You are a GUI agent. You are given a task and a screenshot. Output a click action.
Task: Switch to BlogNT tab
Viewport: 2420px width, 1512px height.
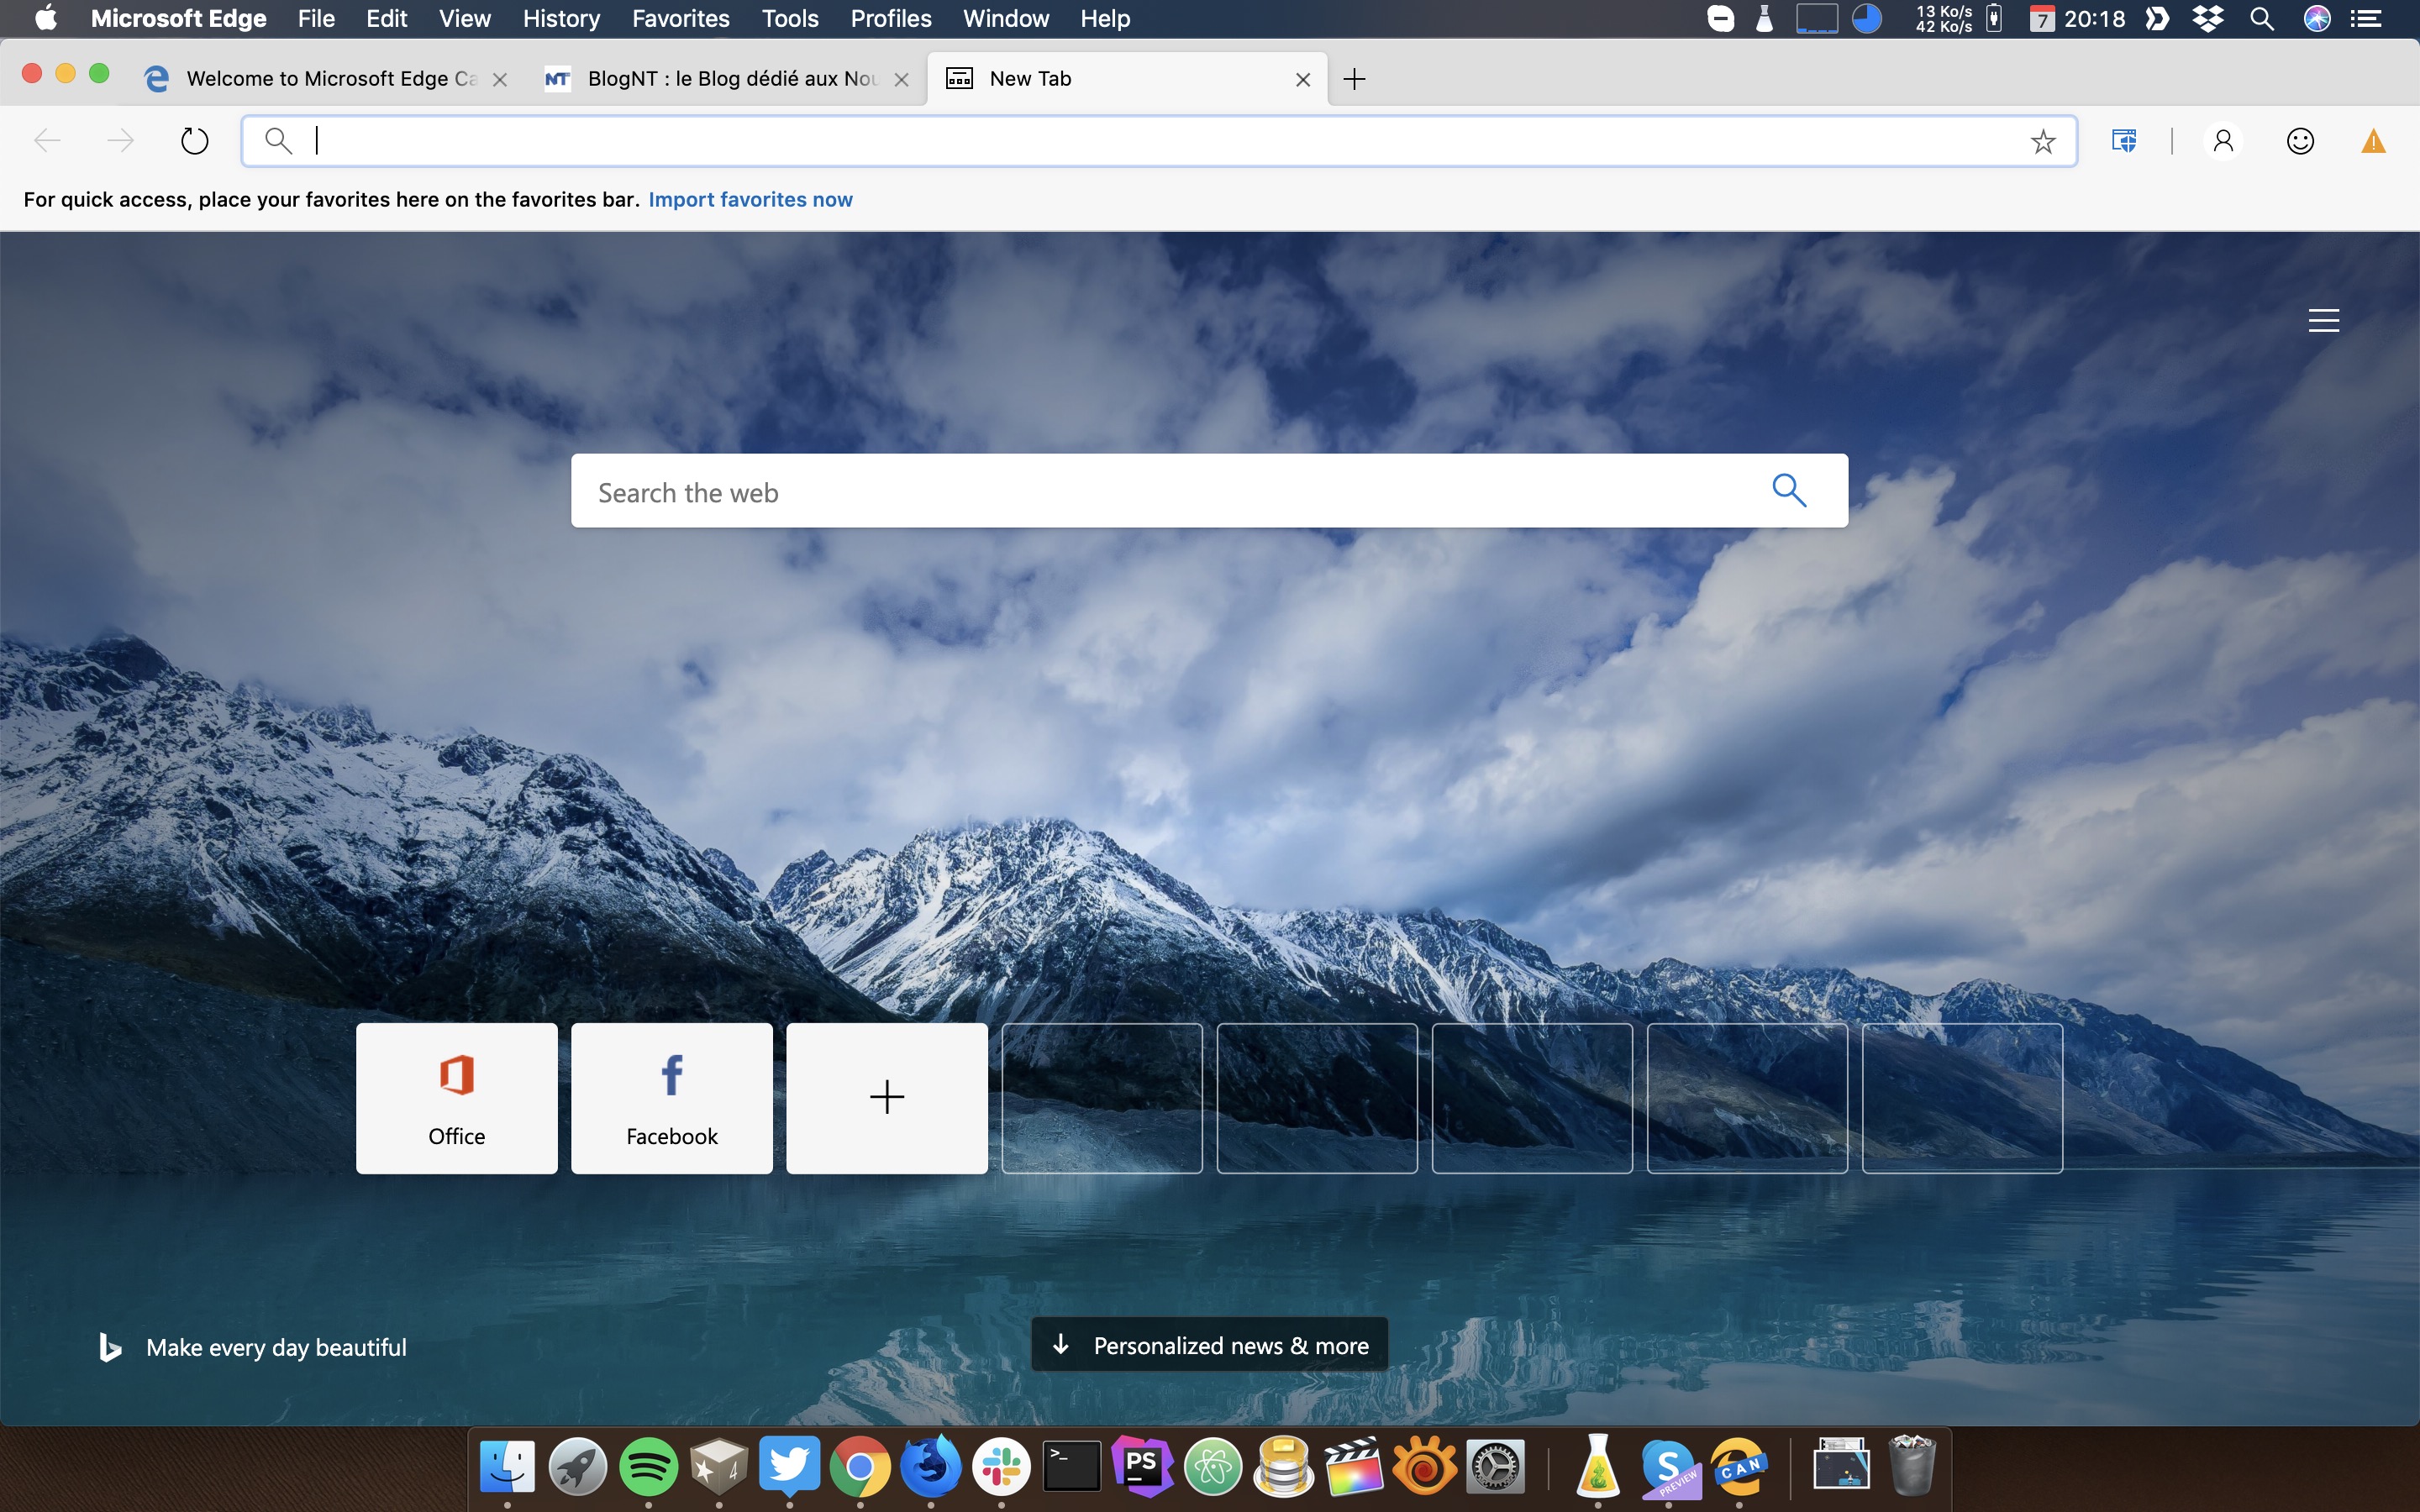tap(720, 79)
